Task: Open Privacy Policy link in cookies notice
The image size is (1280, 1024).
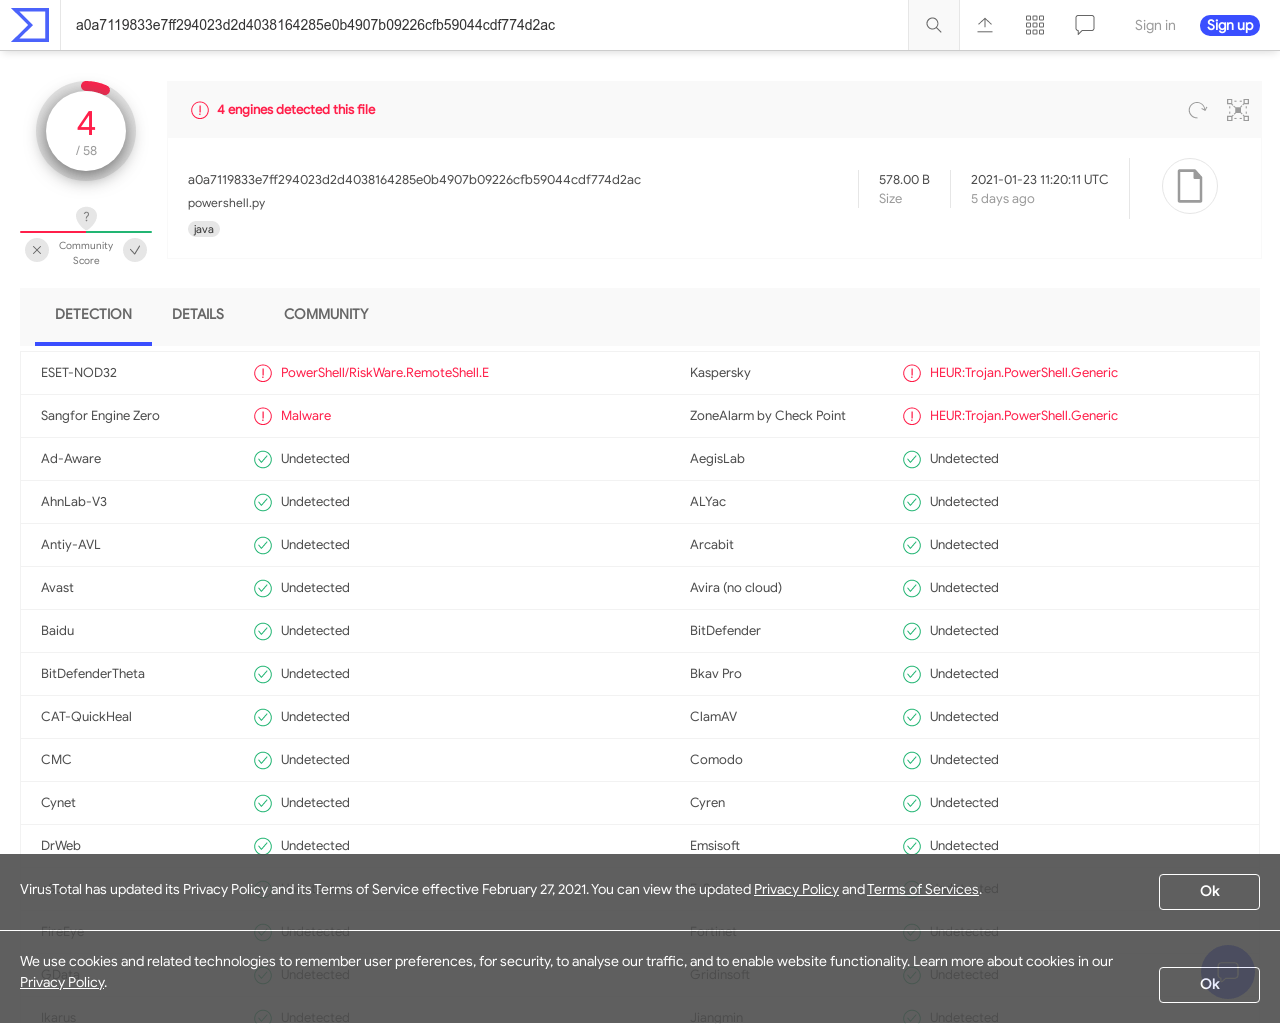Action: [62, 982]
